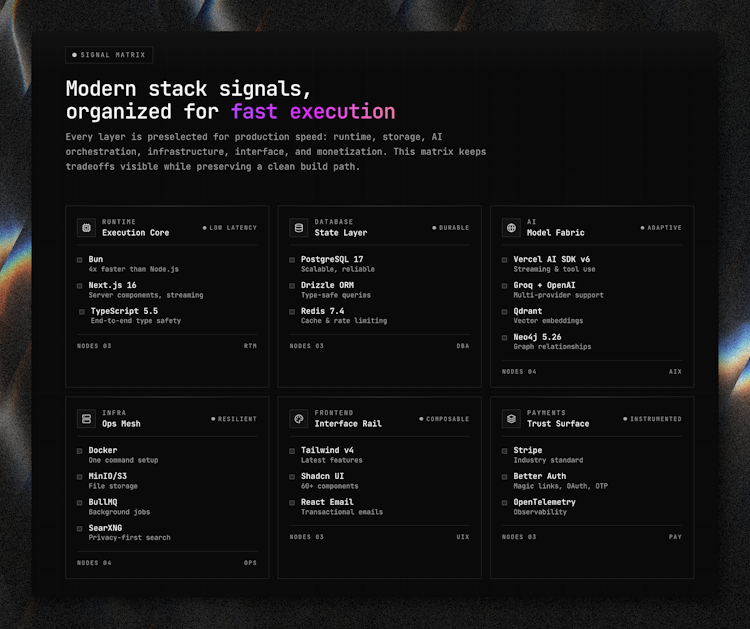Click the square bullet beside BullMQ
This screenshot has height=629, width=750.
(x=79, y=502)
